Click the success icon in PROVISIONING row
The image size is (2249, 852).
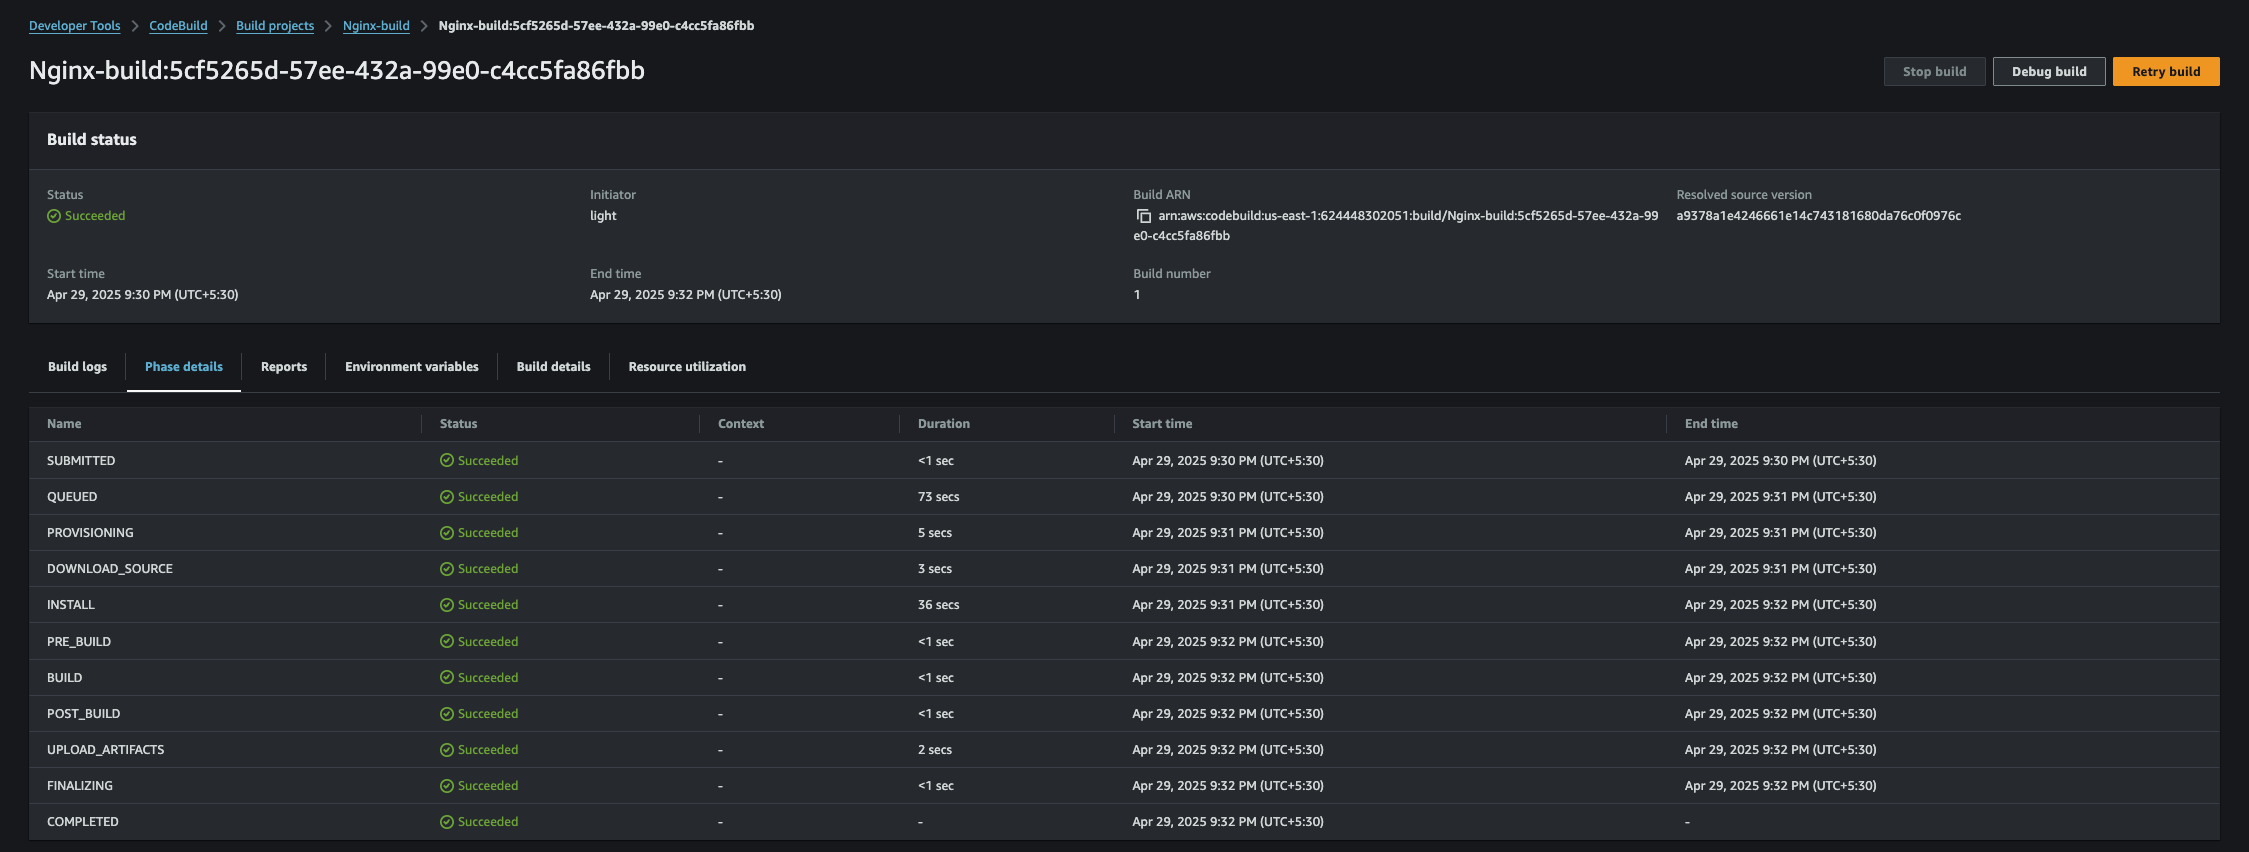(447, 533)
